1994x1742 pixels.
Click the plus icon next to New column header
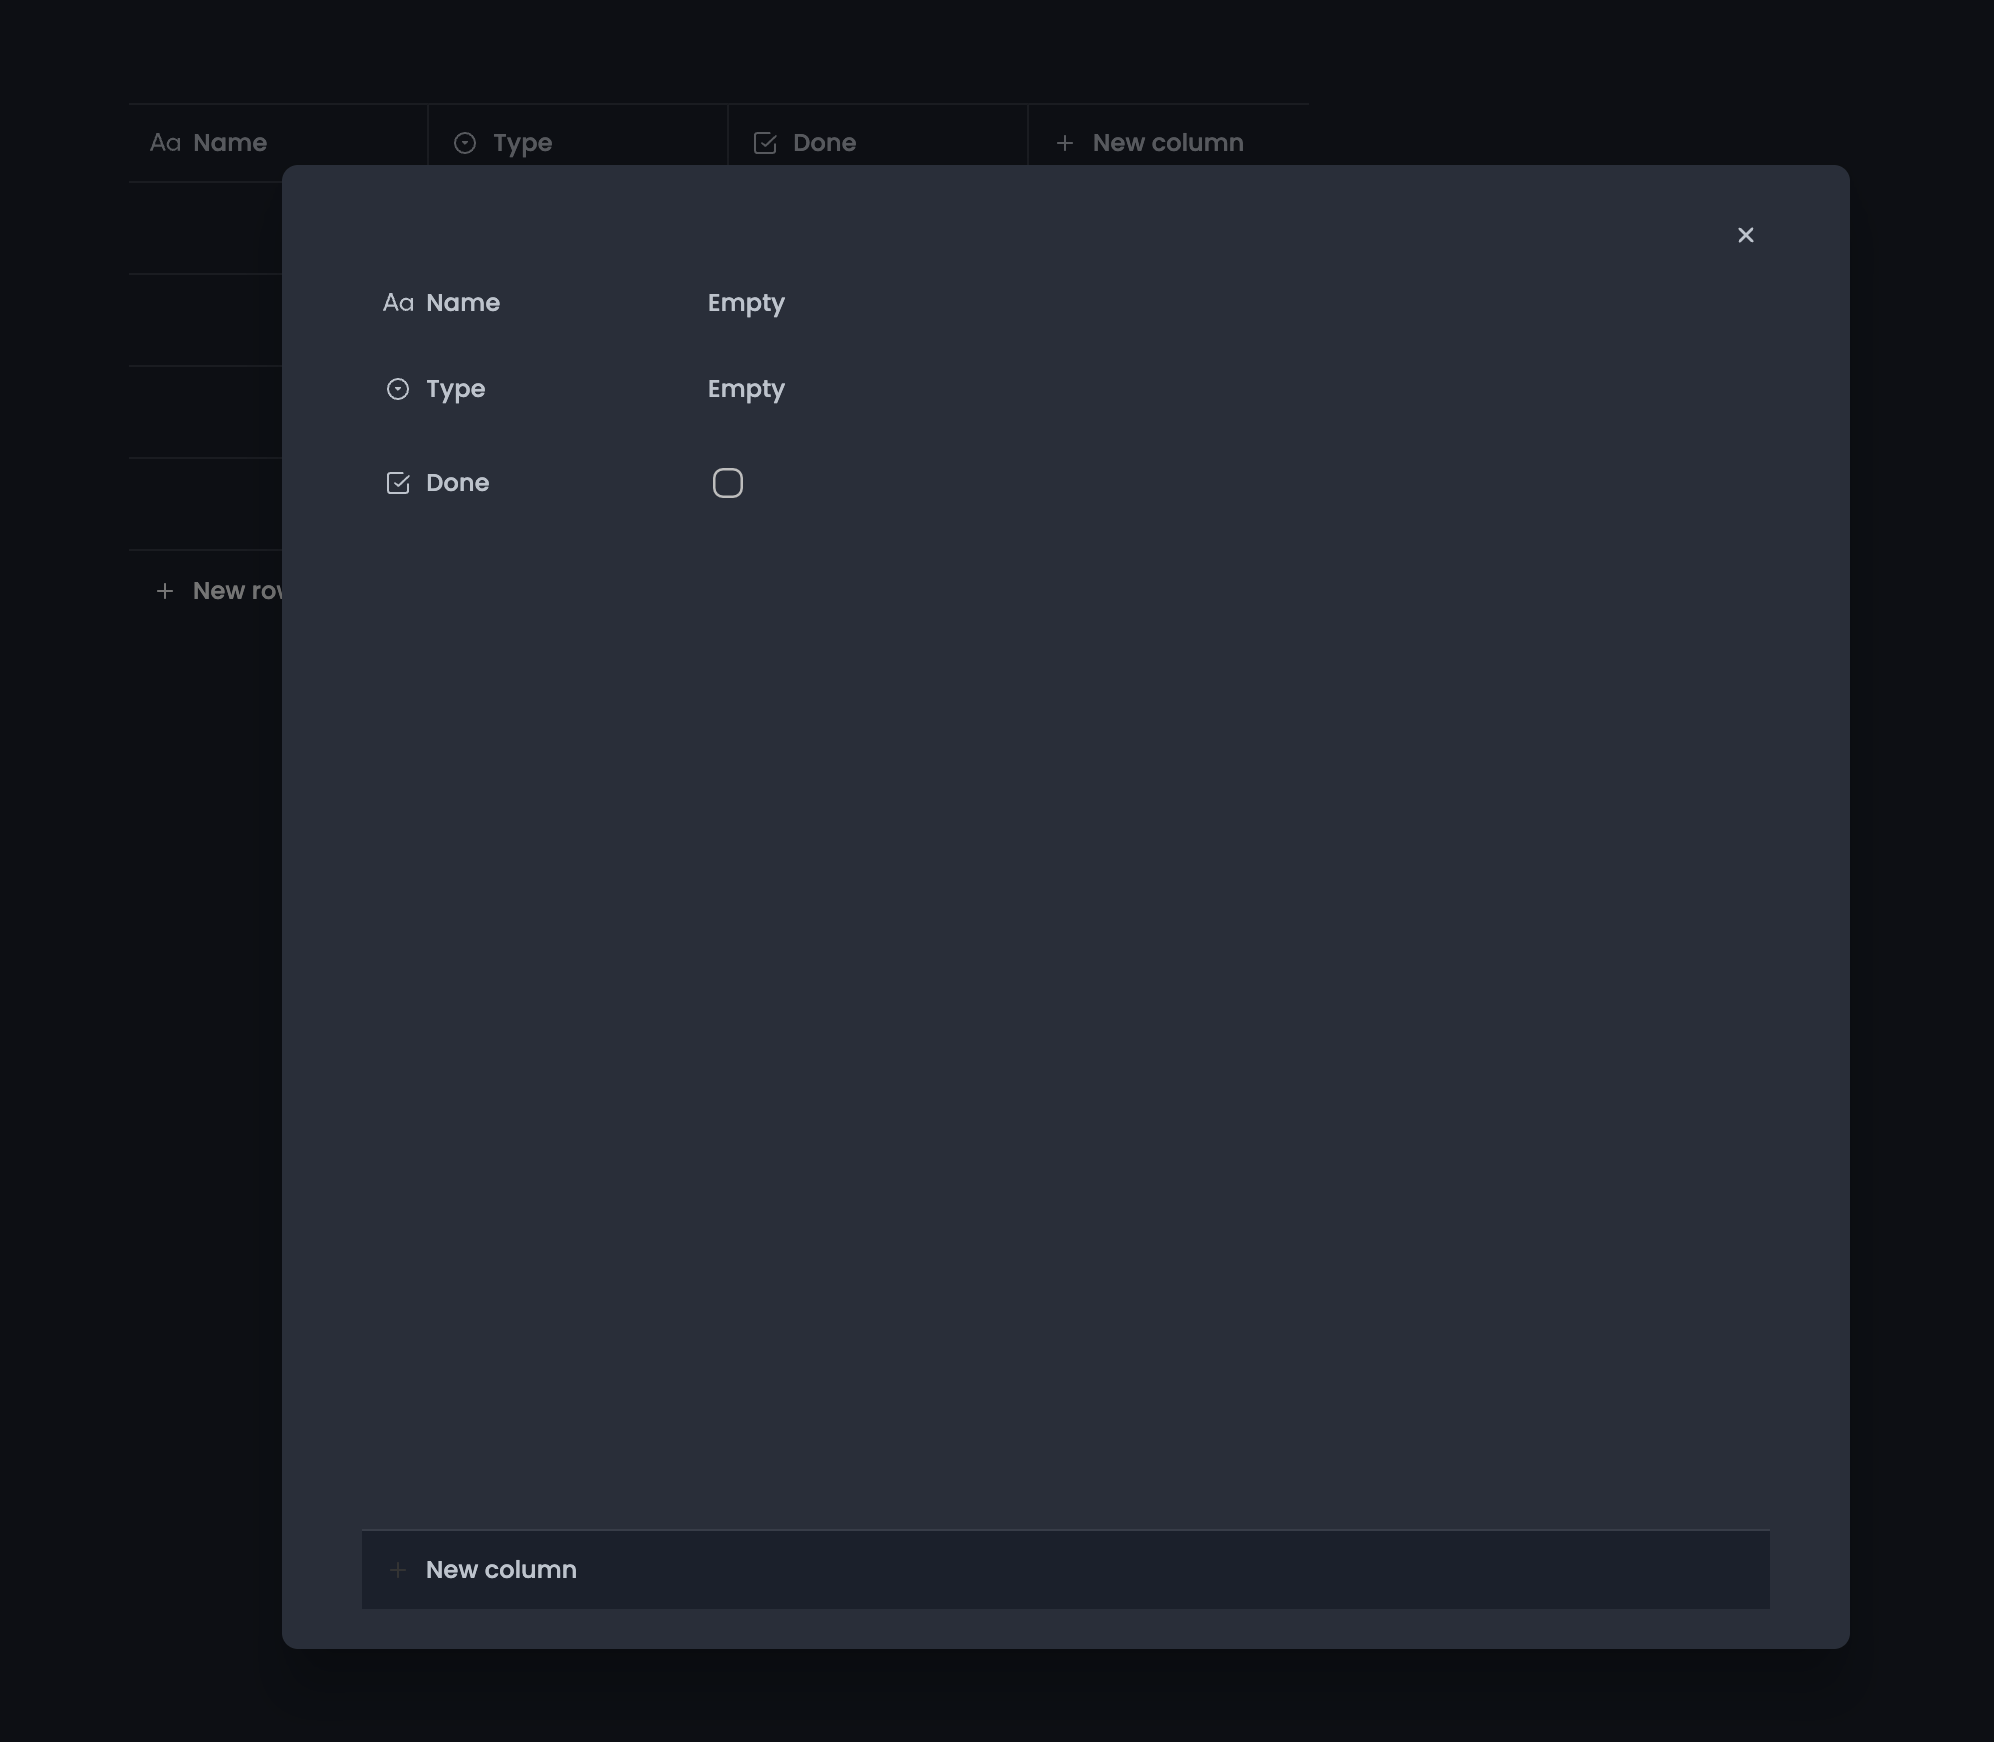click(x=1064, y=142)
